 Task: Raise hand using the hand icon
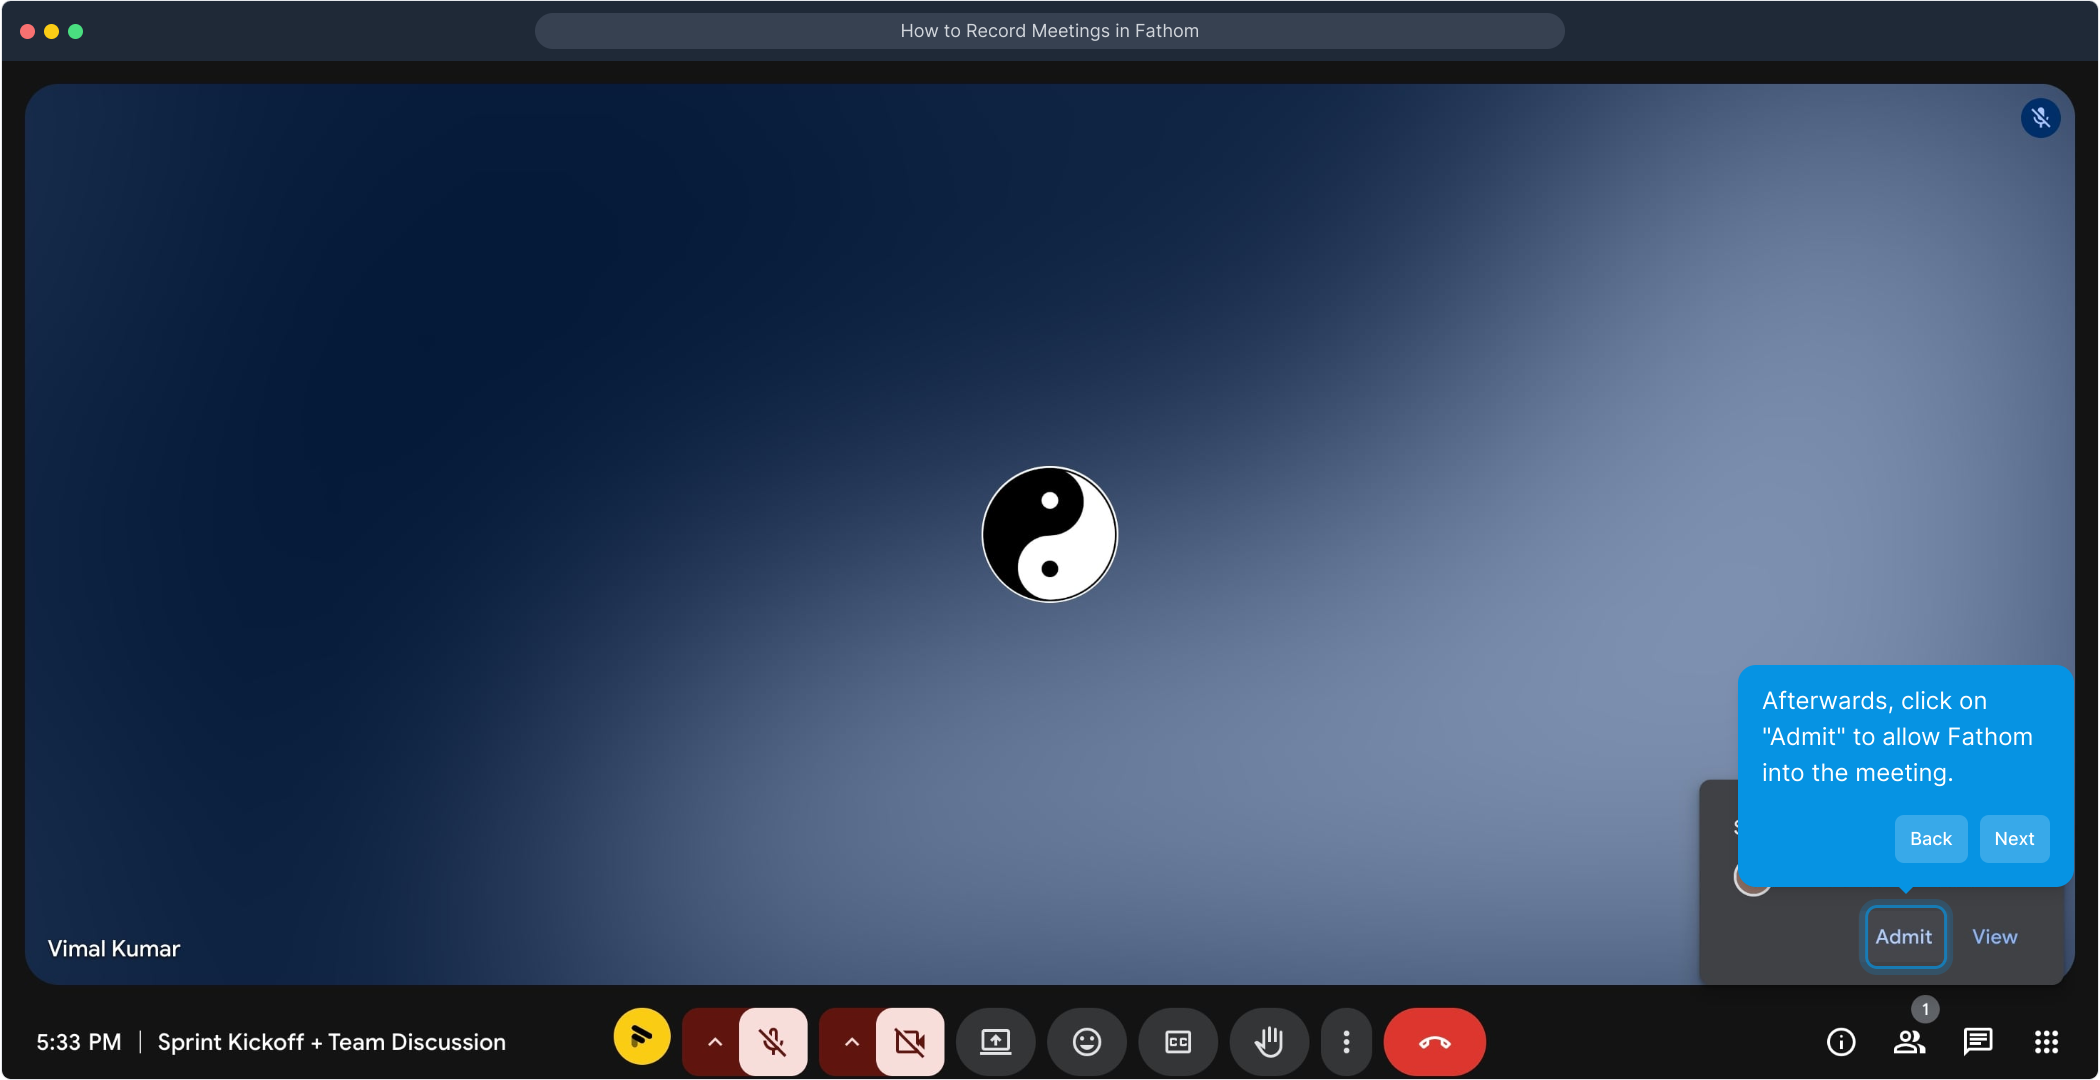pyautogui.click(x=1269, y=1042)
